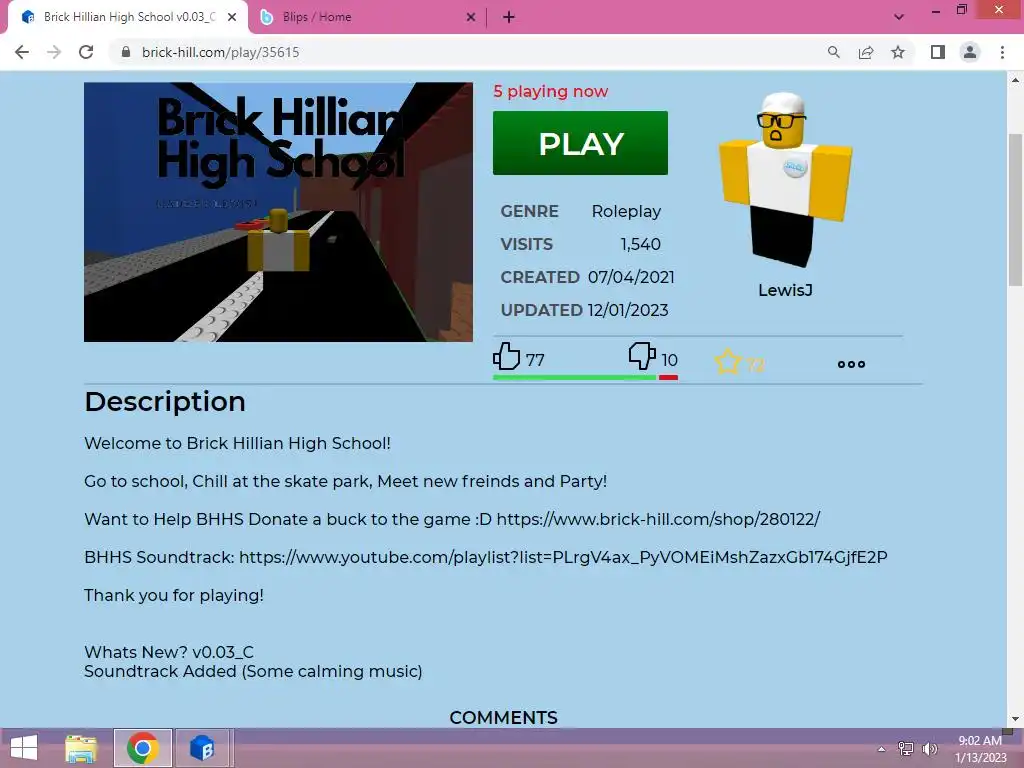
Task: Bookmark this page with the star
Action: coord(898,52)
